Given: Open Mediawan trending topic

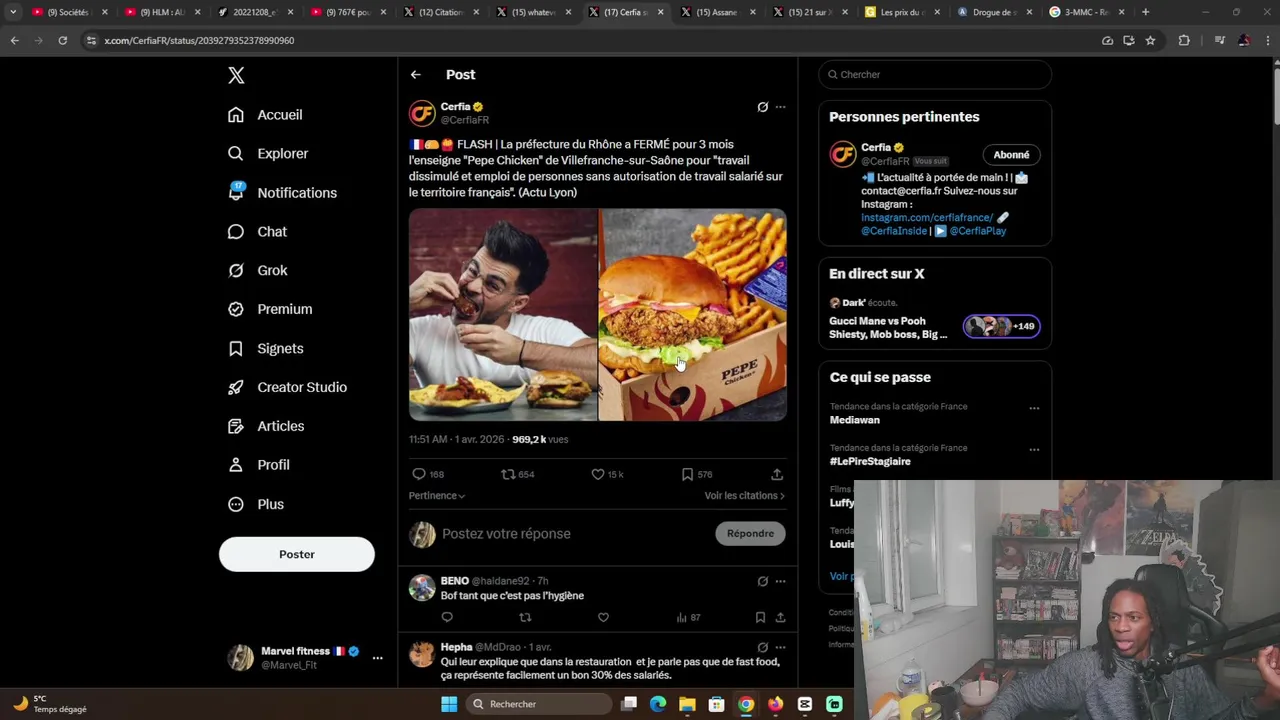Looking at the screenshot, I should (x=855, y=421).
